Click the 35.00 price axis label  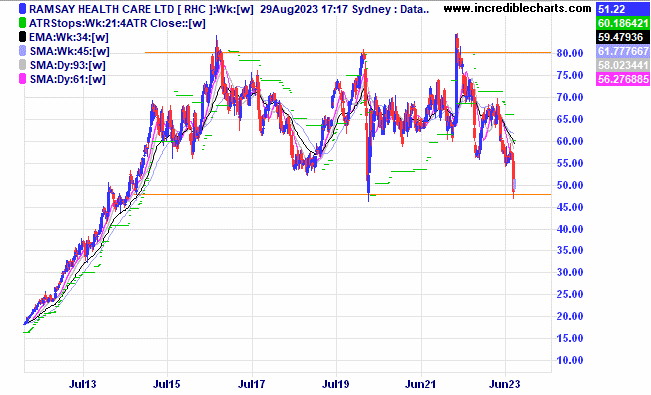570,250
